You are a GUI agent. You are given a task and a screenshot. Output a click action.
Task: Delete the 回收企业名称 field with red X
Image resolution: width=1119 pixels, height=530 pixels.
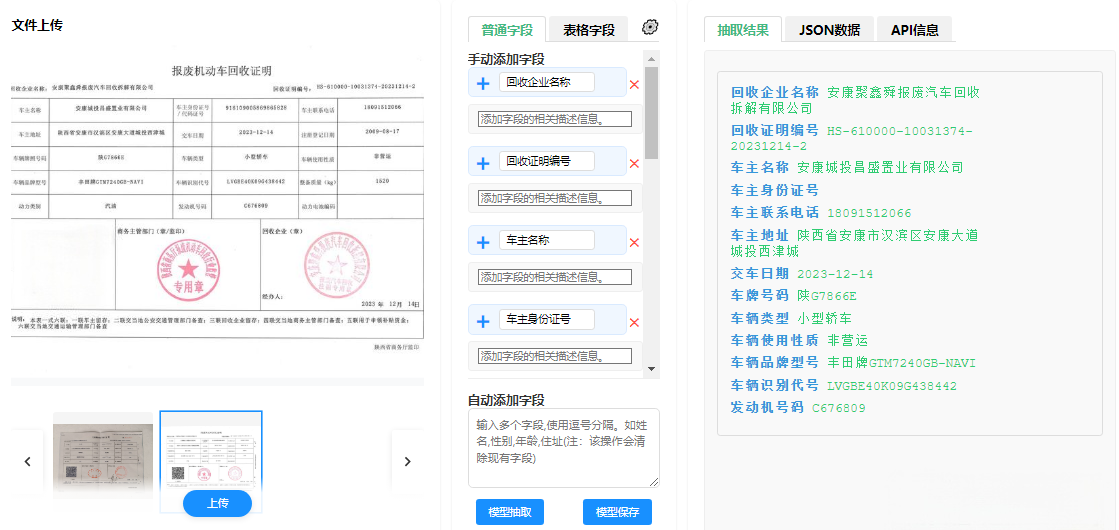pos(634,84)
